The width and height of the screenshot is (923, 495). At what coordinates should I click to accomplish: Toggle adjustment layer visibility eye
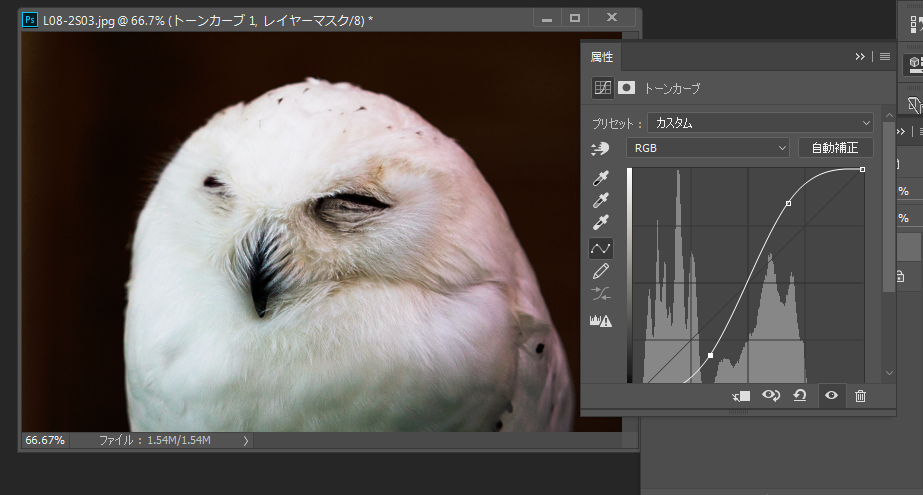click(831, 396)
